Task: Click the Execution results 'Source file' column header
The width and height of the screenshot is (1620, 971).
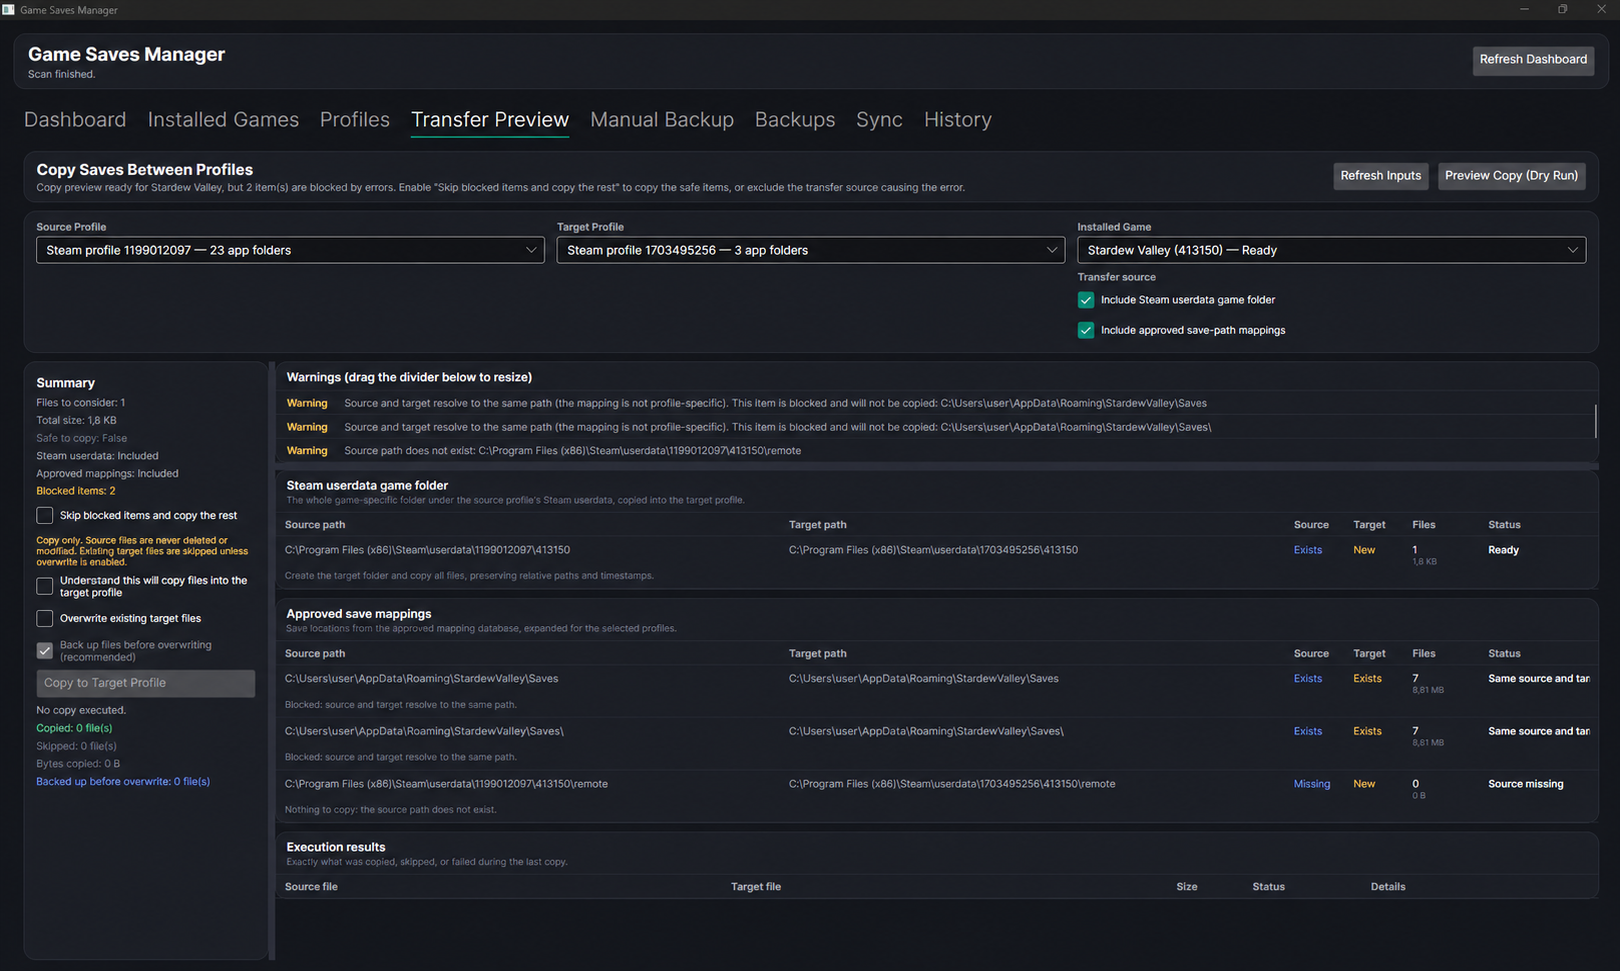Action: [x=311, y=887]
